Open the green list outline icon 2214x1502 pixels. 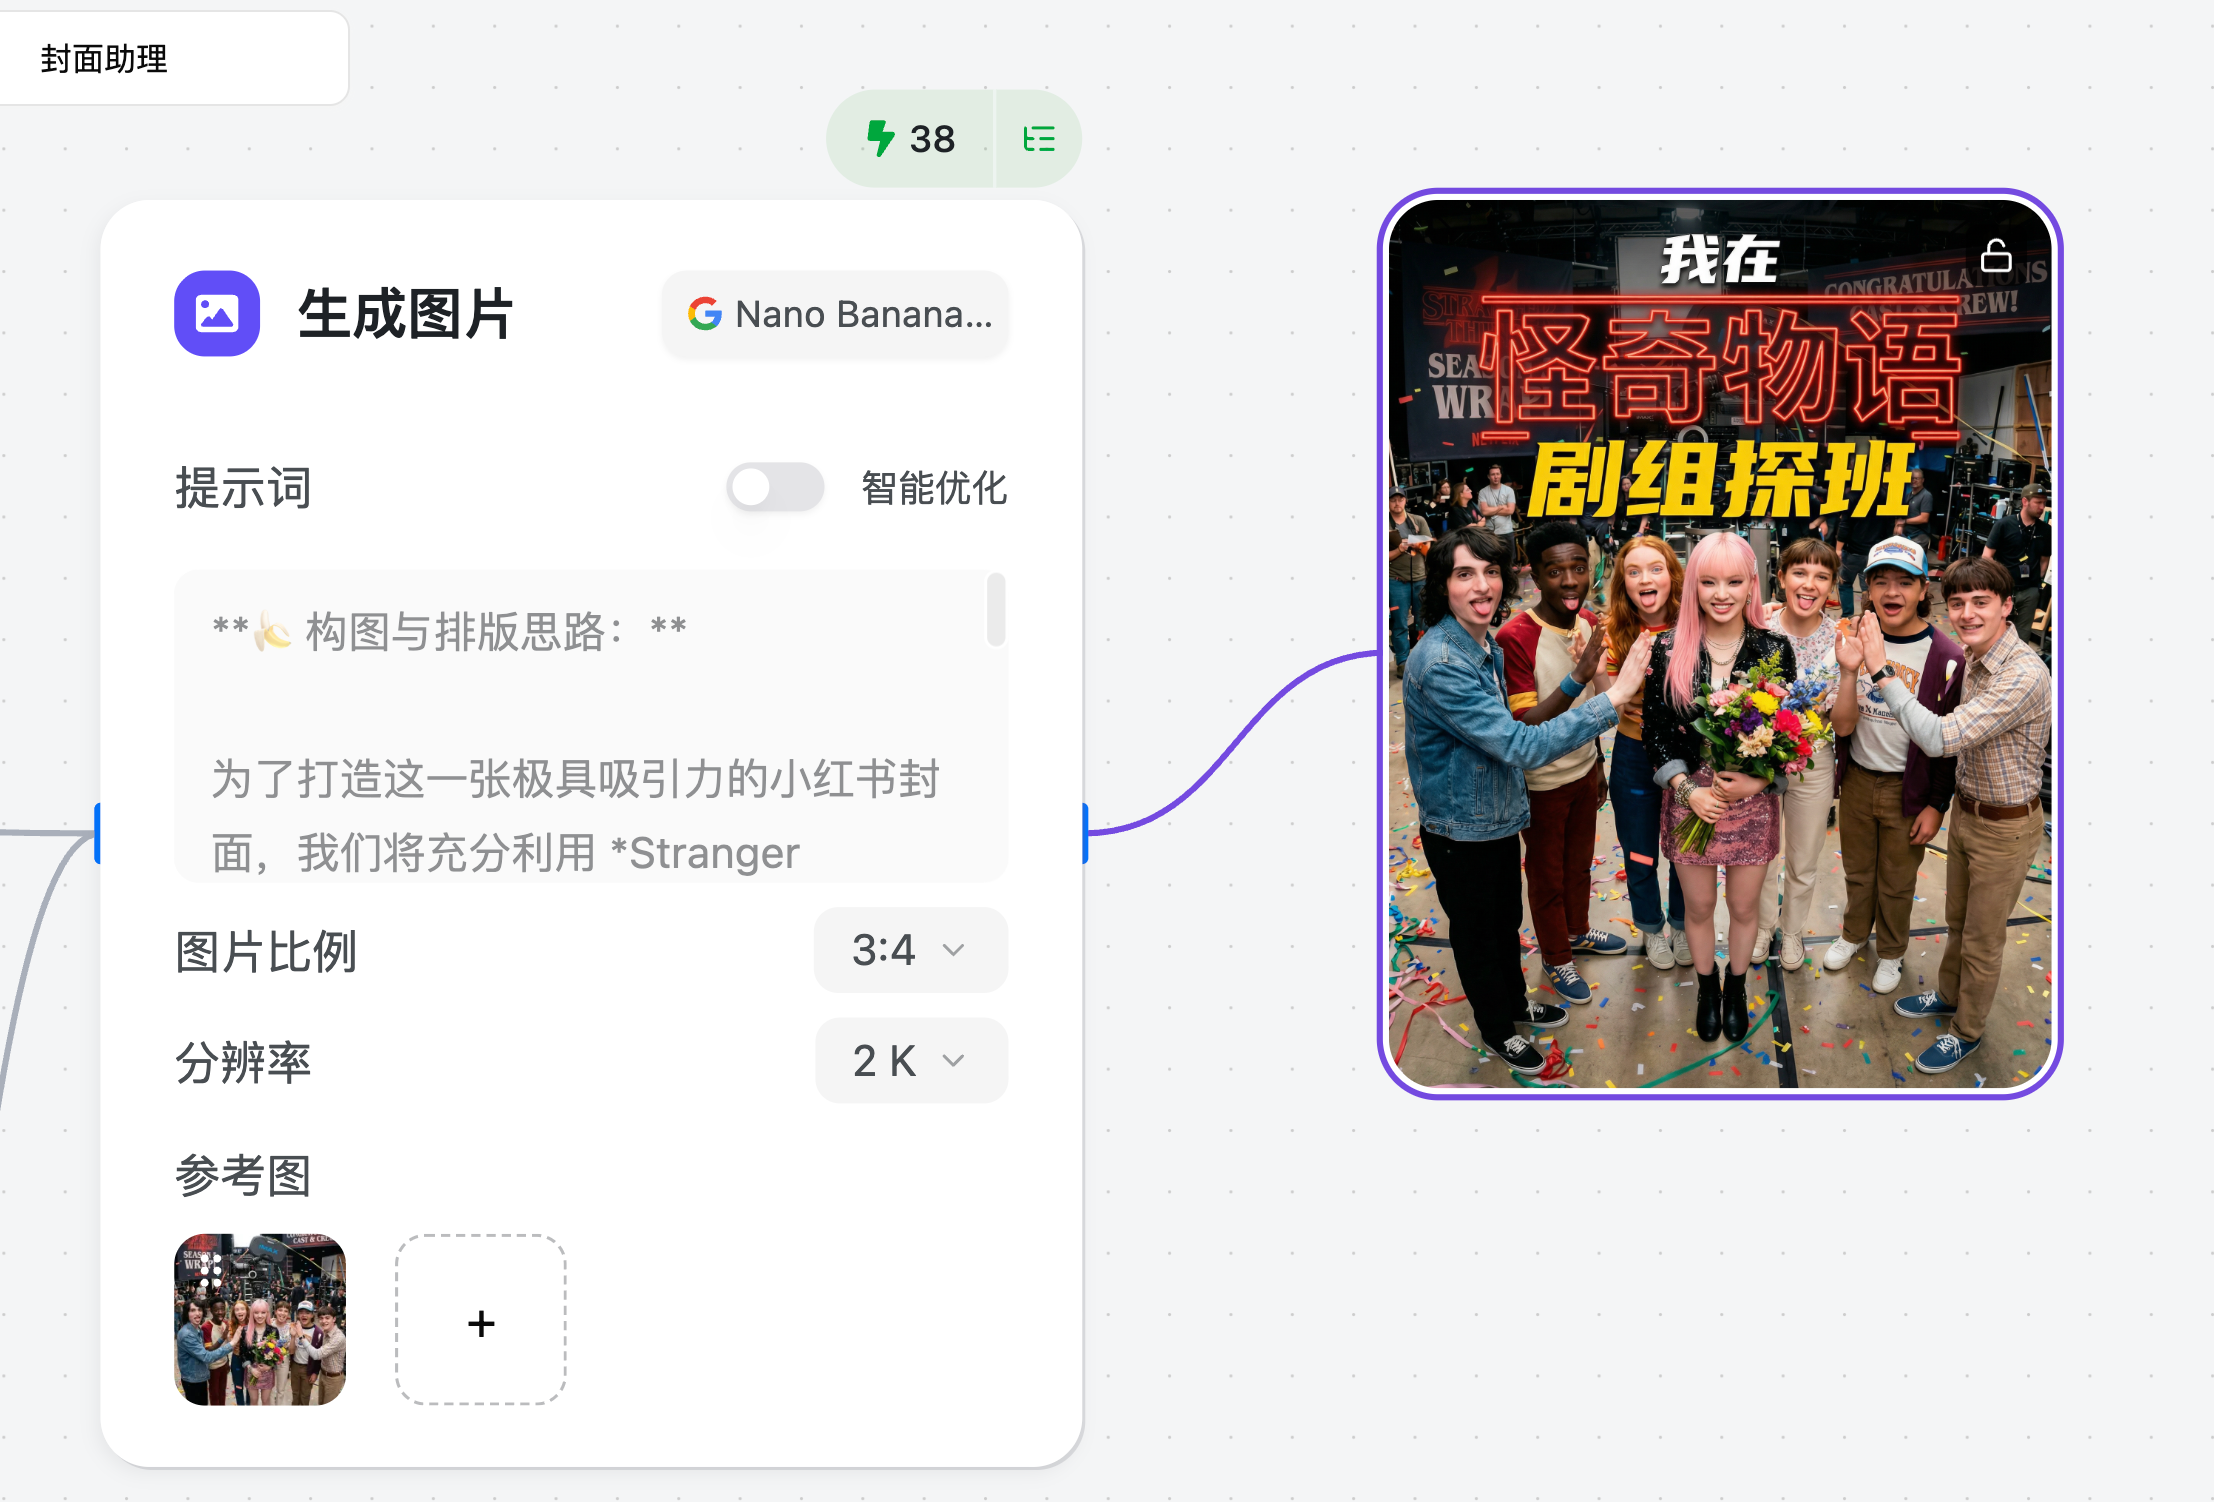point(1039,139)
